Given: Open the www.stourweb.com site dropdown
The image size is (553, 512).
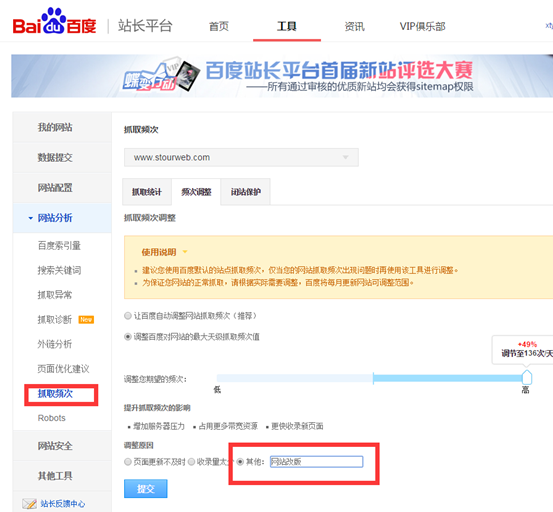Looking at the screenshot, I should tap(241, 157).
